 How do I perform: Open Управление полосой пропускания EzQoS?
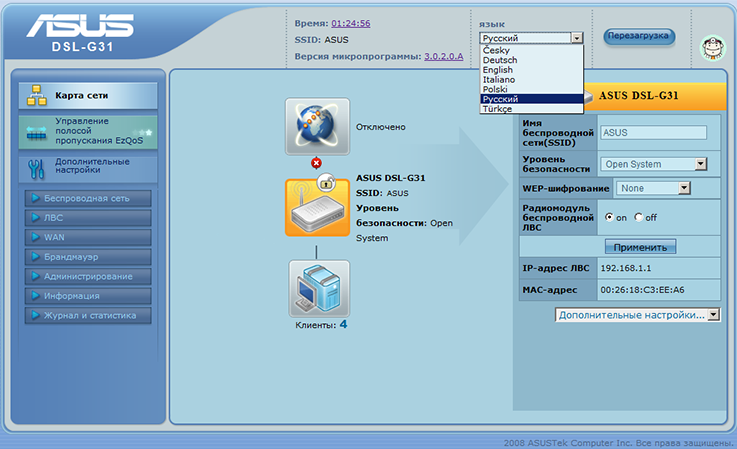88,132
